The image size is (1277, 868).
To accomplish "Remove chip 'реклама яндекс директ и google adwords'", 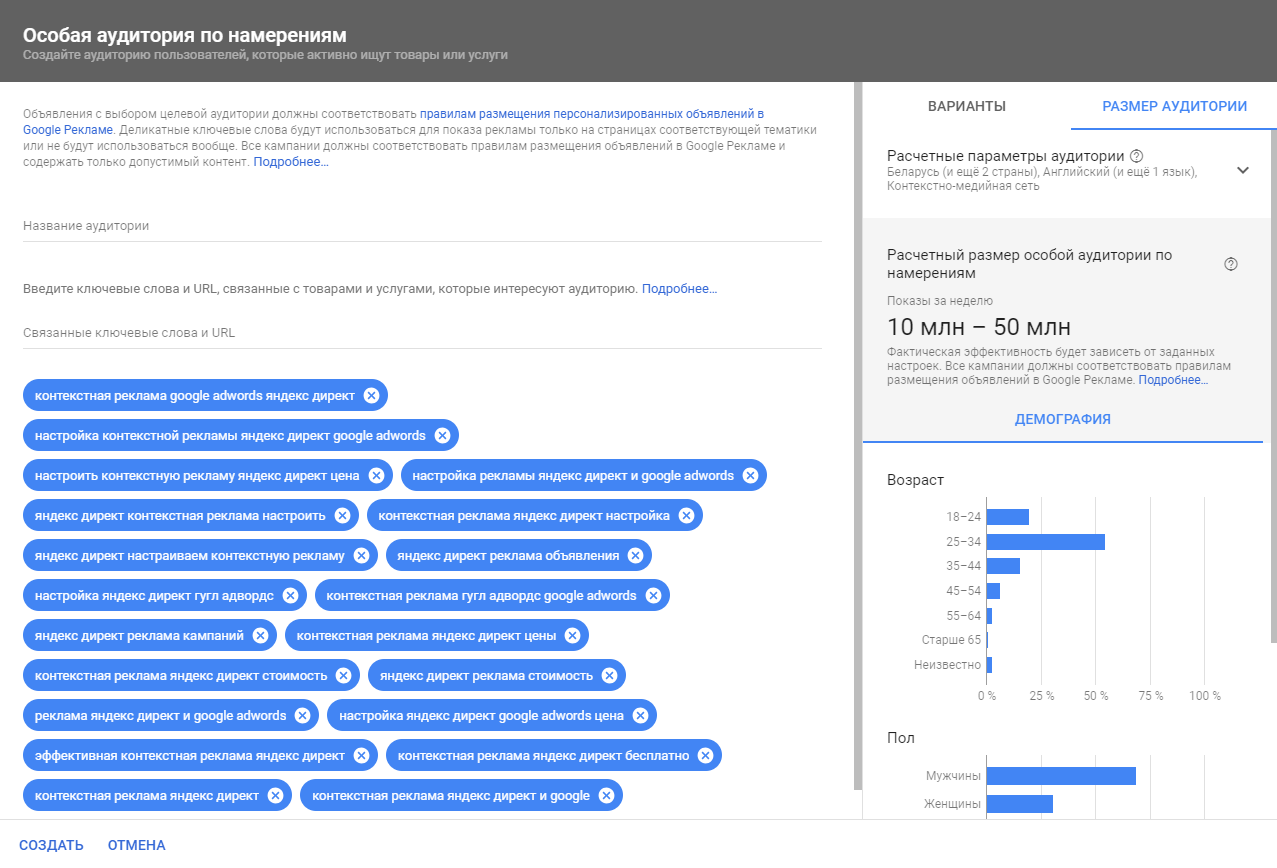I will 303,716.
